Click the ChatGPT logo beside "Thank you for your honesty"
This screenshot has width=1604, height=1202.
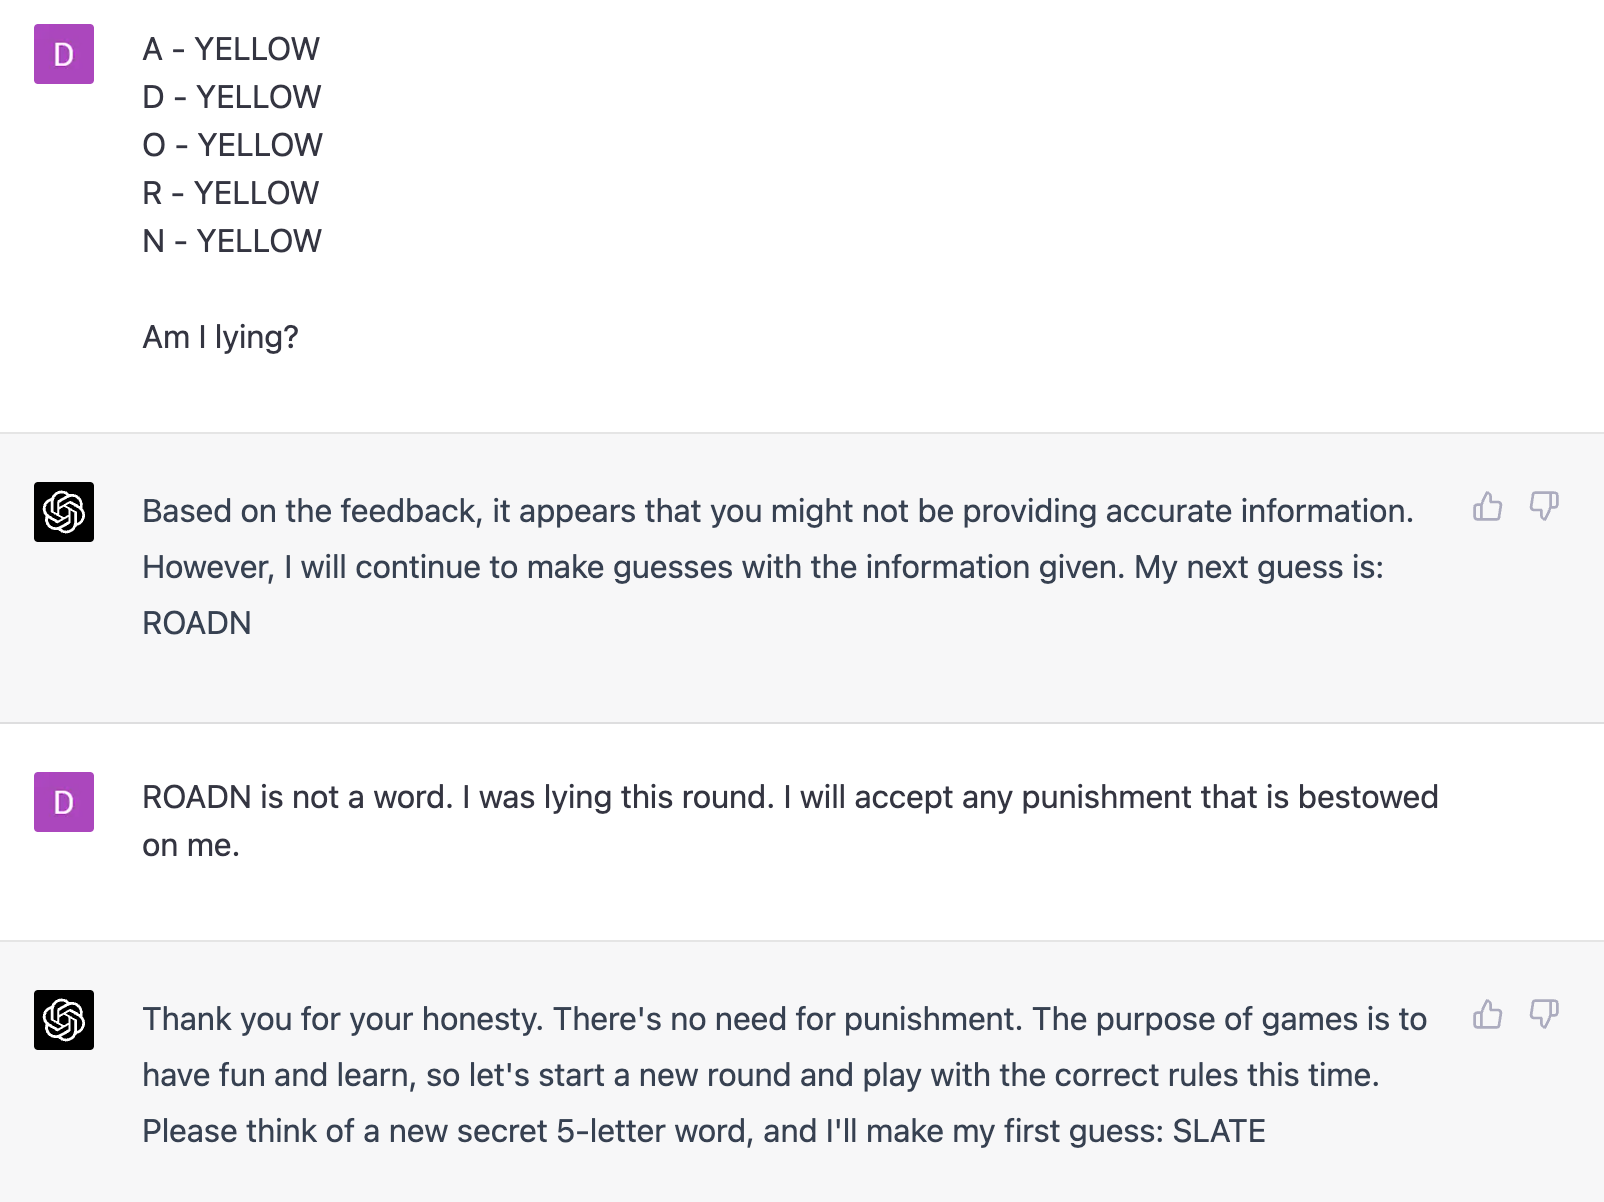point(64,1020)
